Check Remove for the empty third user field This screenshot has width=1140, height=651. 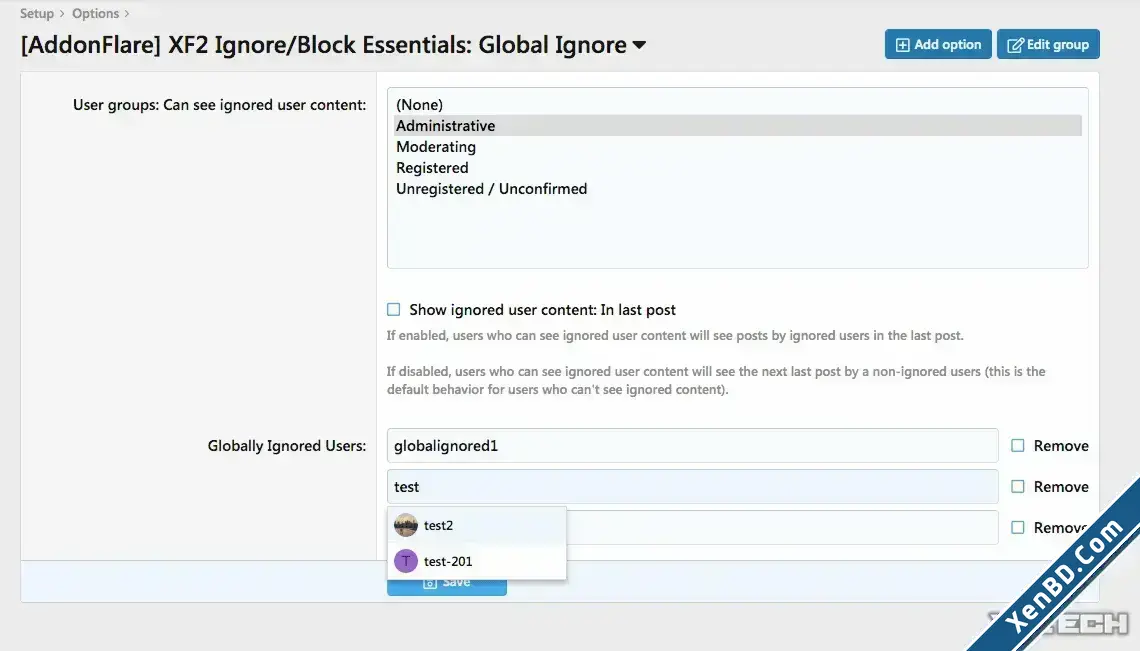pyautogui.click(x=1018, y=527)
